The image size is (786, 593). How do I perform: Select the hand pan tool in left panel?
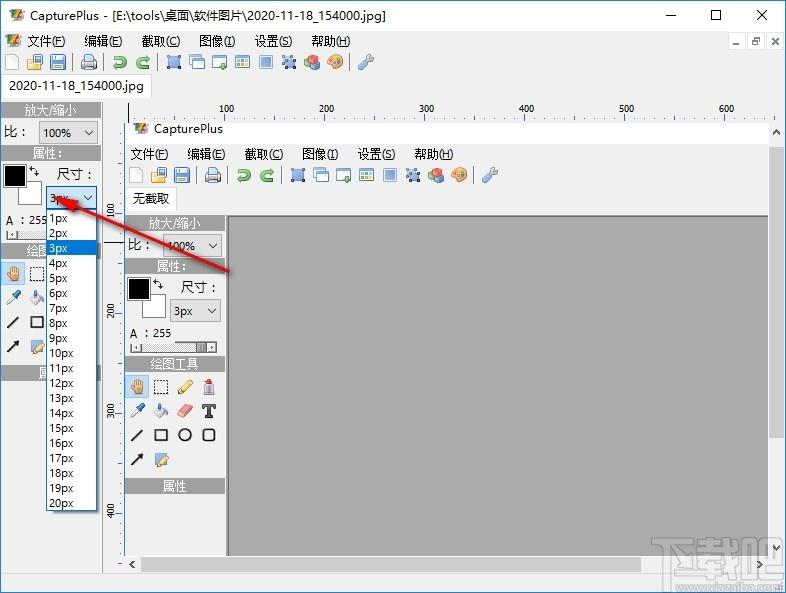coord(13,274)
